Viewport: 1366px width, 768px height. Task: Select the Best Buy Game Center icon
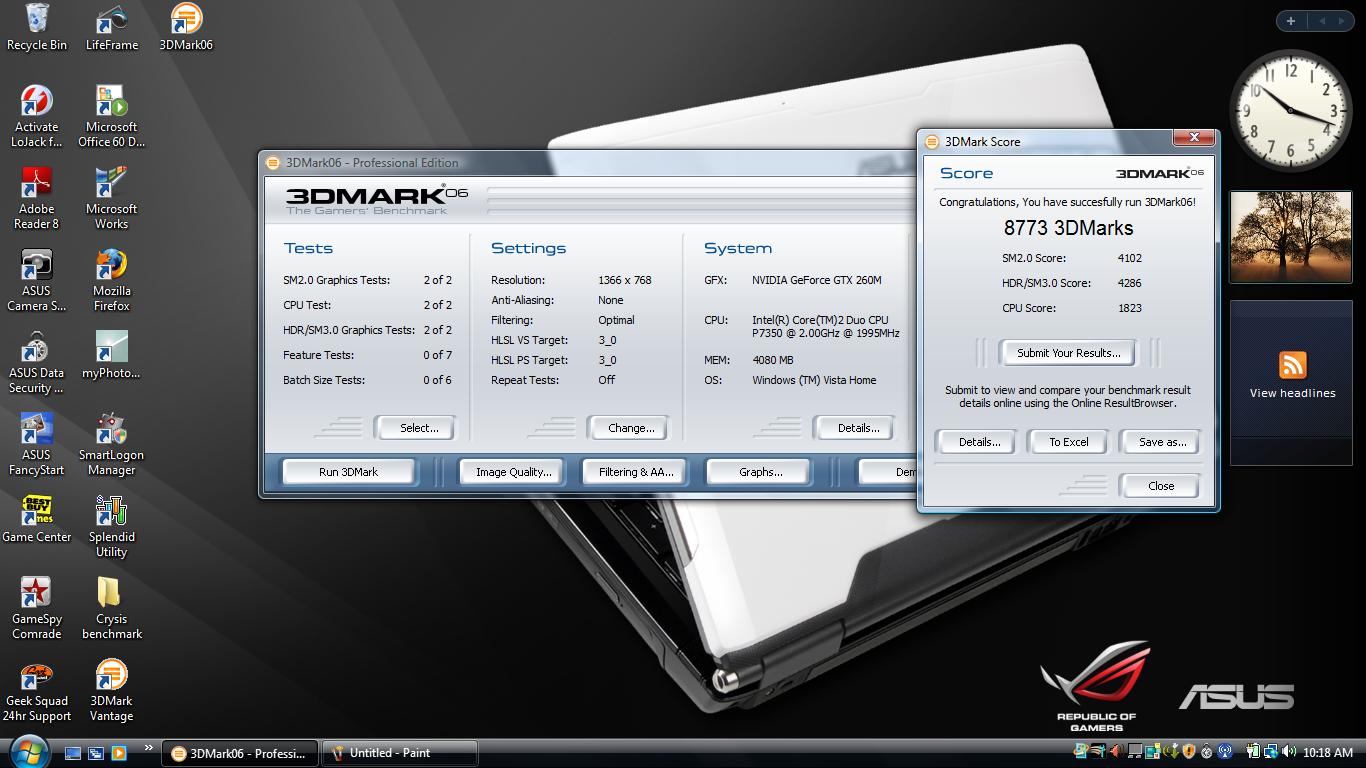[37, 519]
